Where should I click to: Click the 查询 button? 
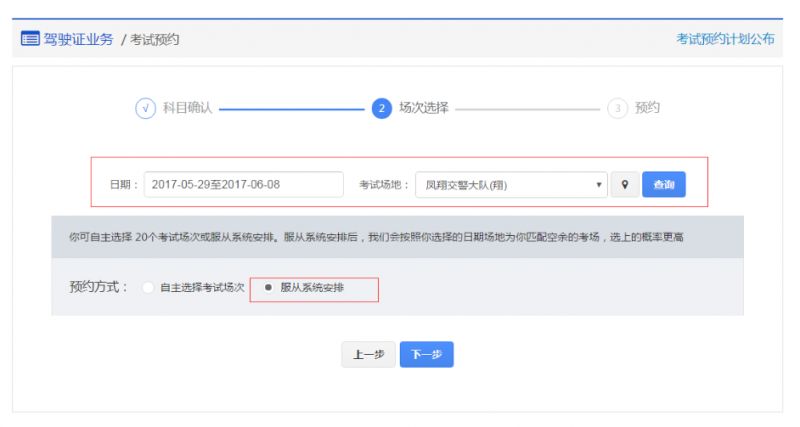[664, 185]
